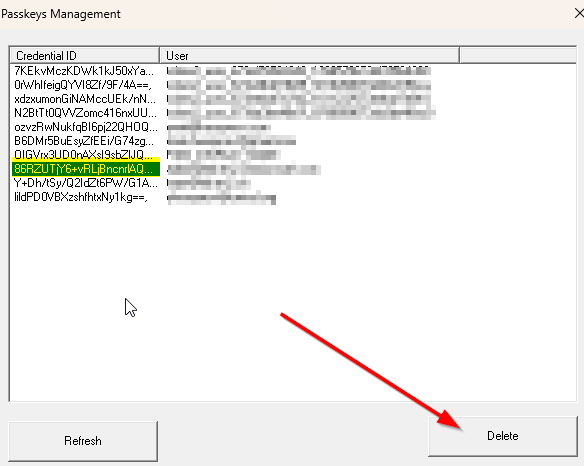Sort by the Credential ID column header
The height and width of the screenshot is (466, 584).
(85, 56)
